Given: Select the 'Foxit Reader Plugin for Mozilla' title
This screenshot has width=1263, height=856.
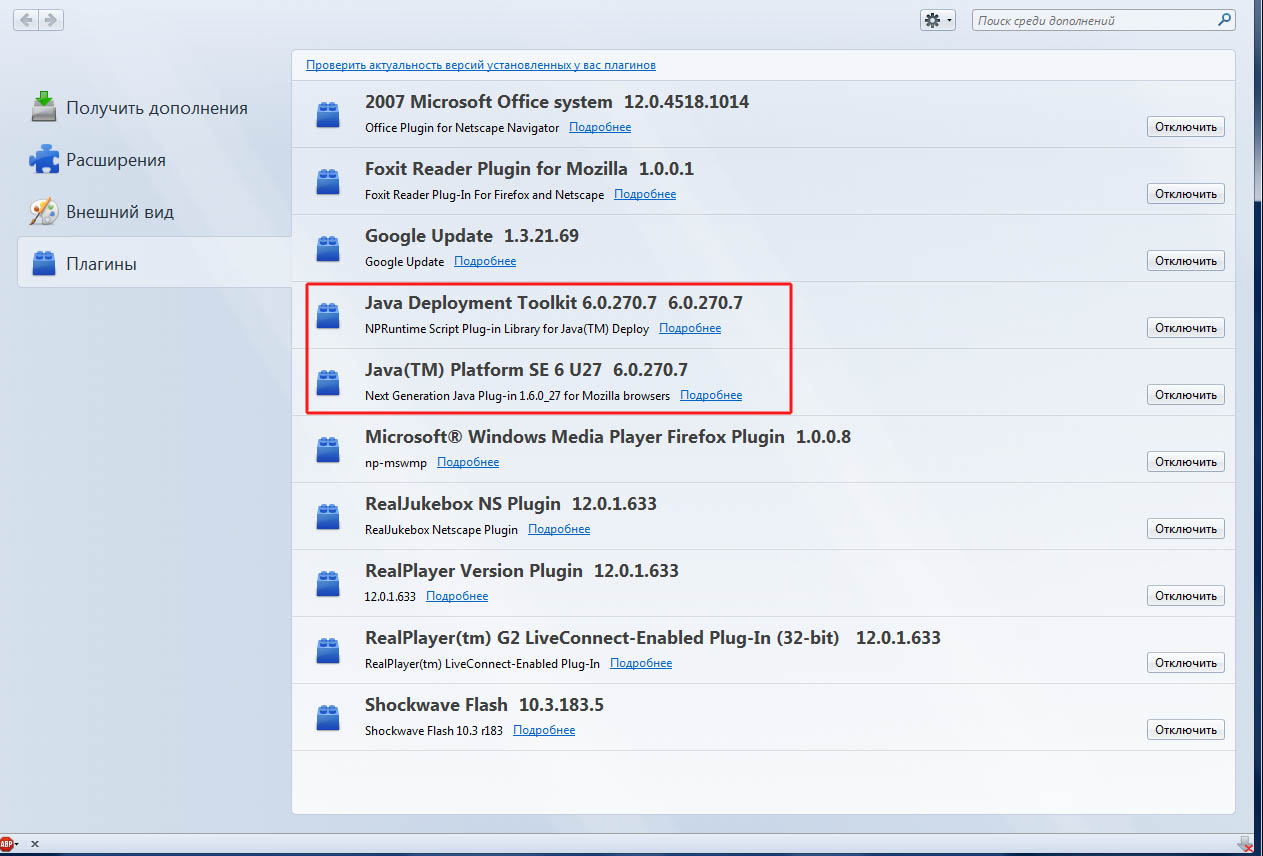Looking at the screenshot, I should pos(496,169).
